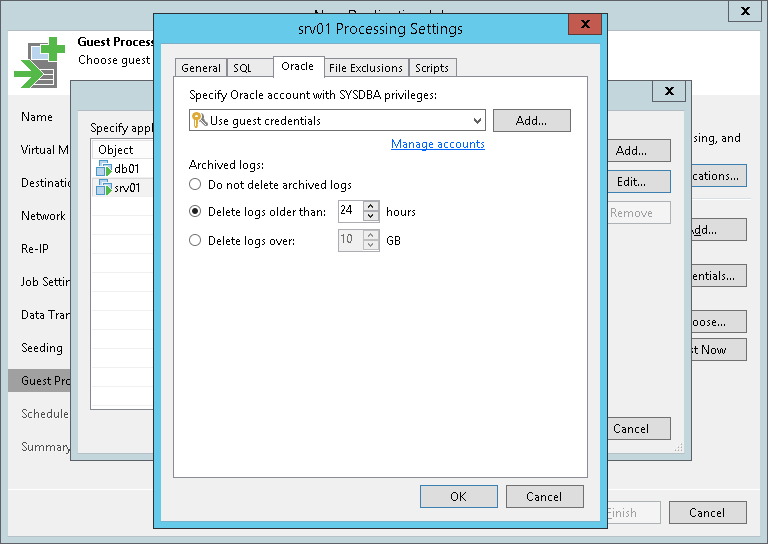Open the Manage accounts link

[438, 144]
